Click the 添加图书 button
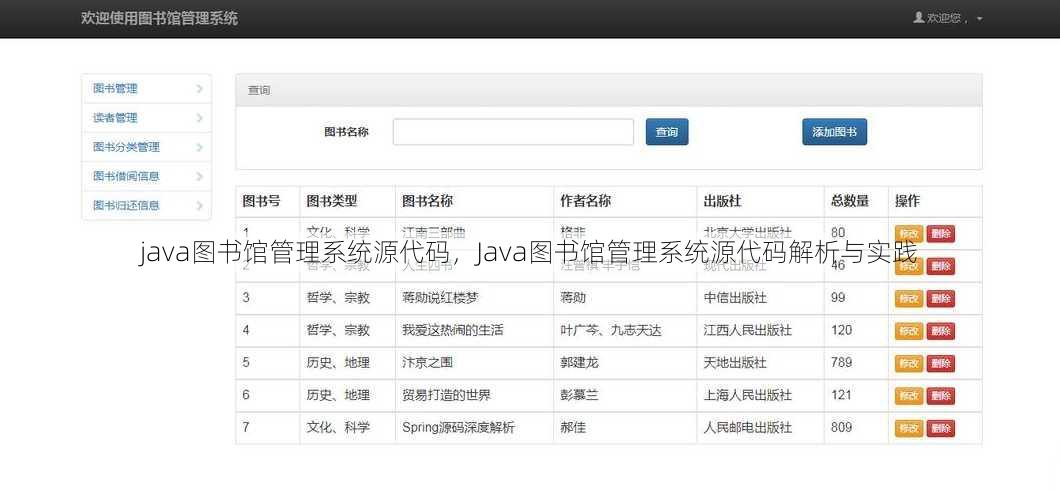 tap(834, 132)
